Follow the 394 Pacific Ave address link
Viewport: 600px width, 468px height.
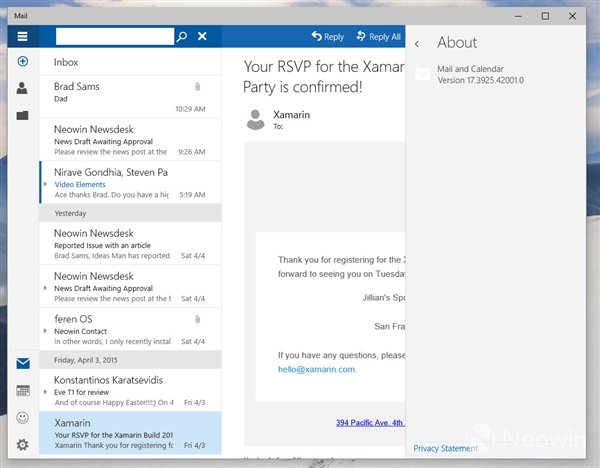point(370,423)
